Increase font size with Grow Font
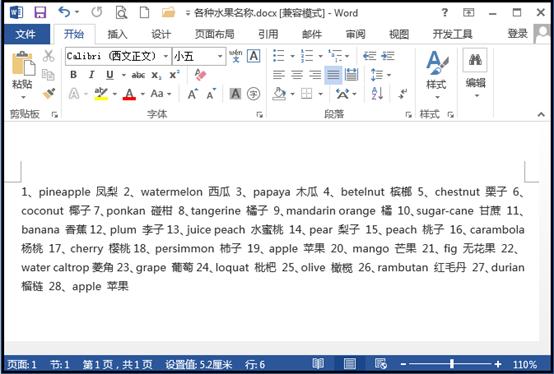This screenshot has width=554, height=374. tap(193, 94)
